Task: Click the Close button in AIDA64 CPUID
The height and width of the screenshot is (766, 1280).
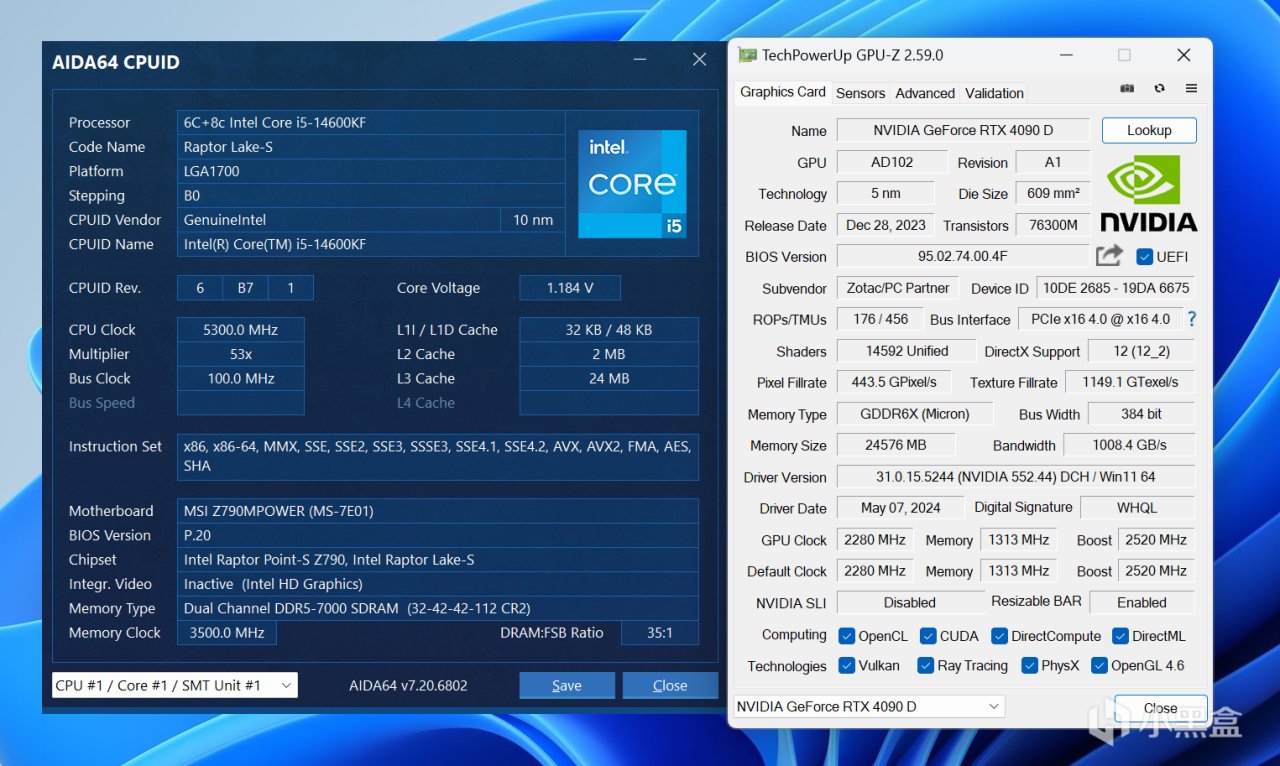Action: (x=670, y=685)
